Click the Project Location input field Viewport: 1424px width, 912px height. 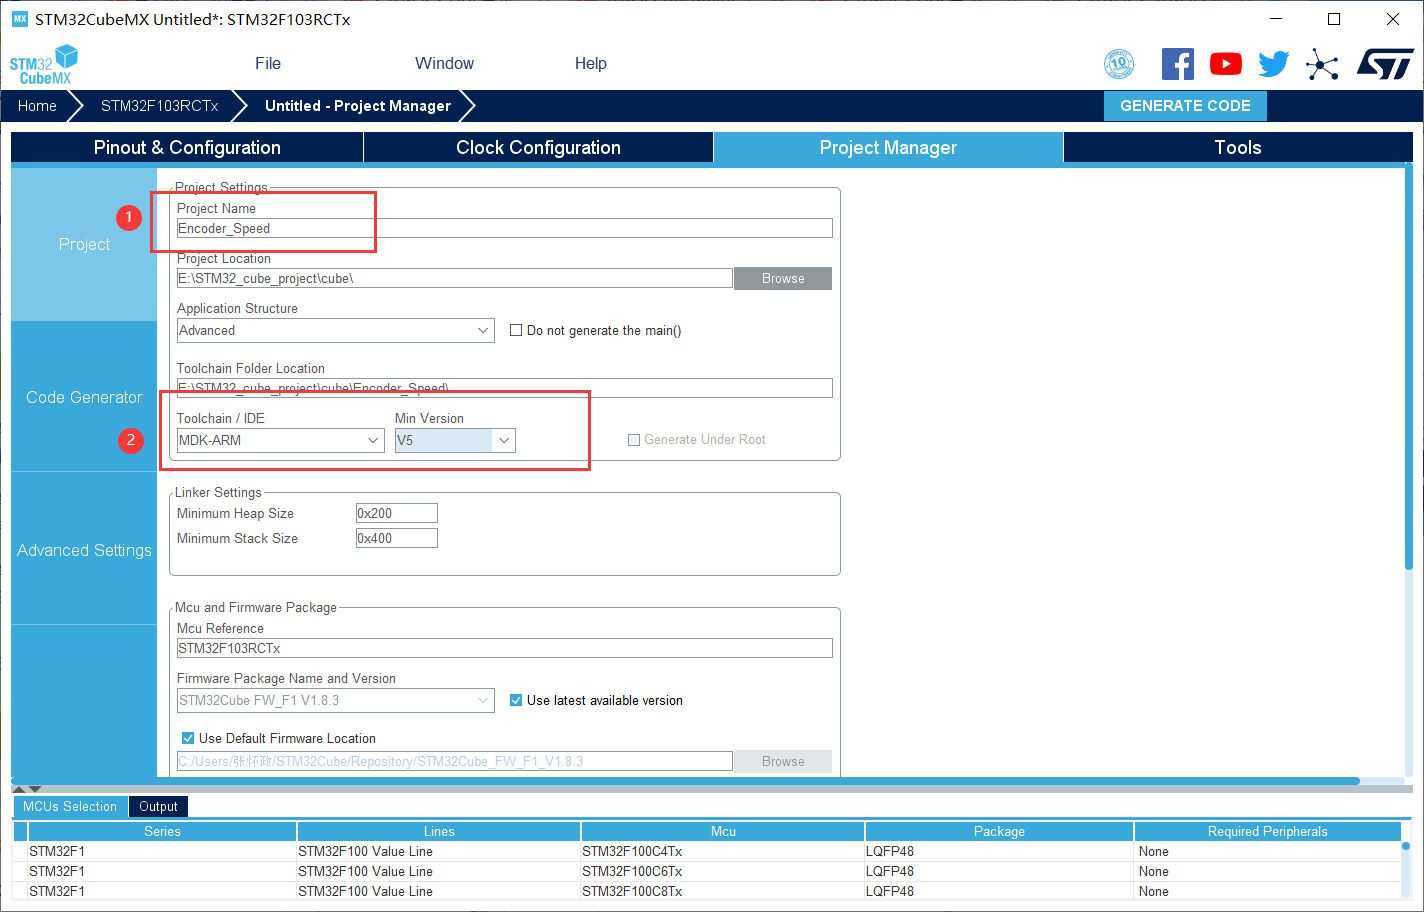pyautogui.click(x=455, y=278)
